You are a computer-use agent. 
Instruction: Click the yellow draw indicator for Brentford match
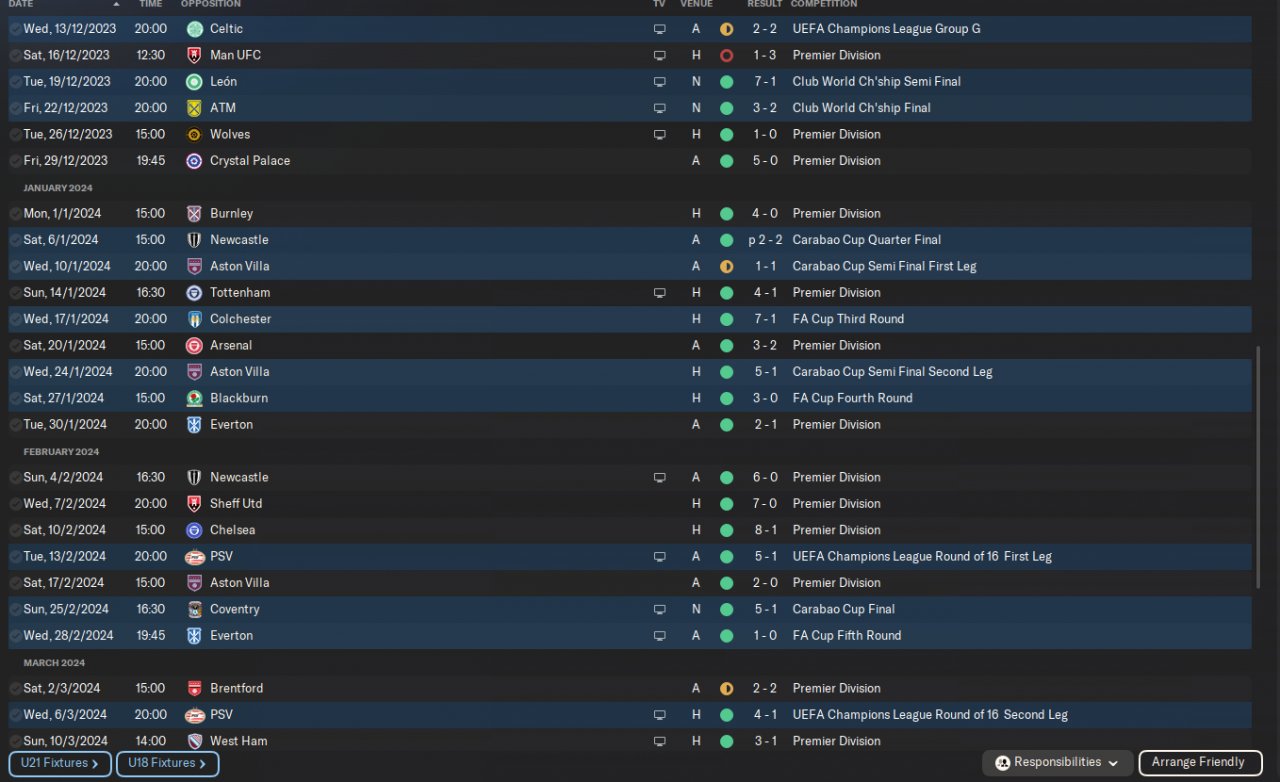(726, 688)
